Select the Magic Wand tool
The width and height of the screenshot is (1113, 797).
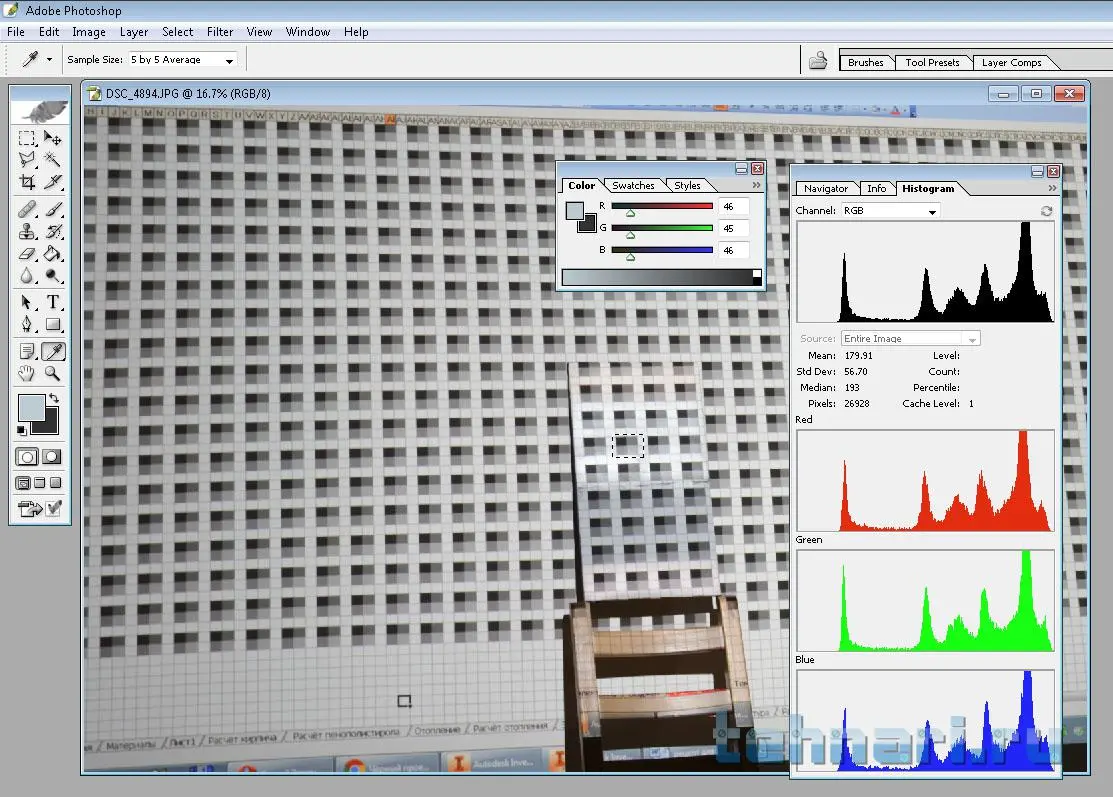[53, 160]
